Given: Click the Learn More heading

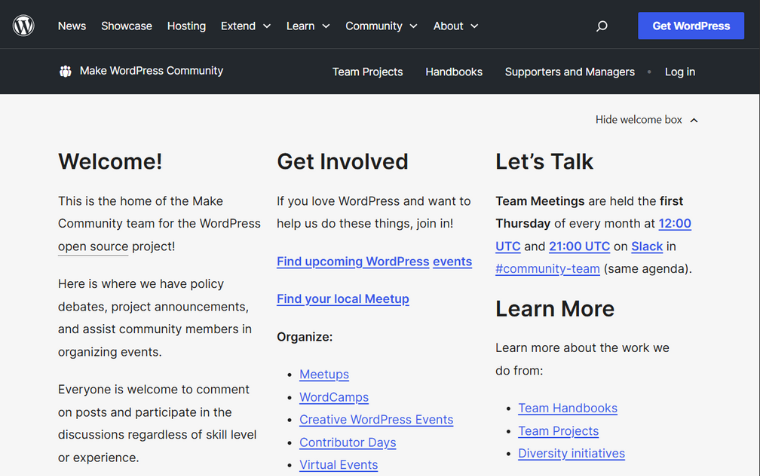Looking at the screenshot, I should click(x=554, y=309).
